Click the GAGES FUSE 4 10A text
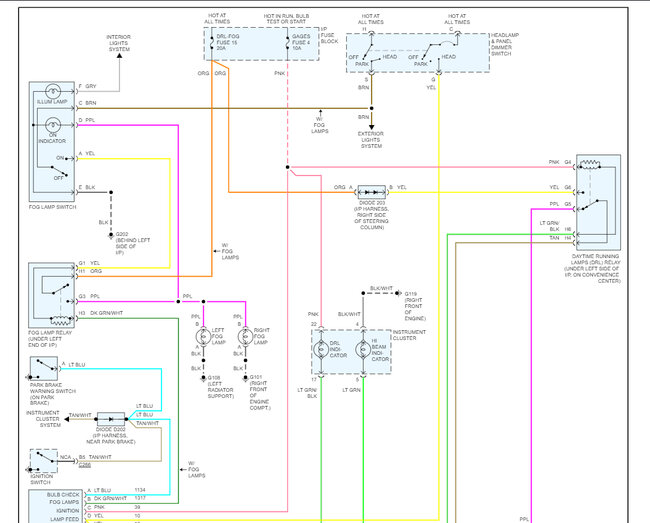Viewport: 650px width, 523px height. [301, 42]
